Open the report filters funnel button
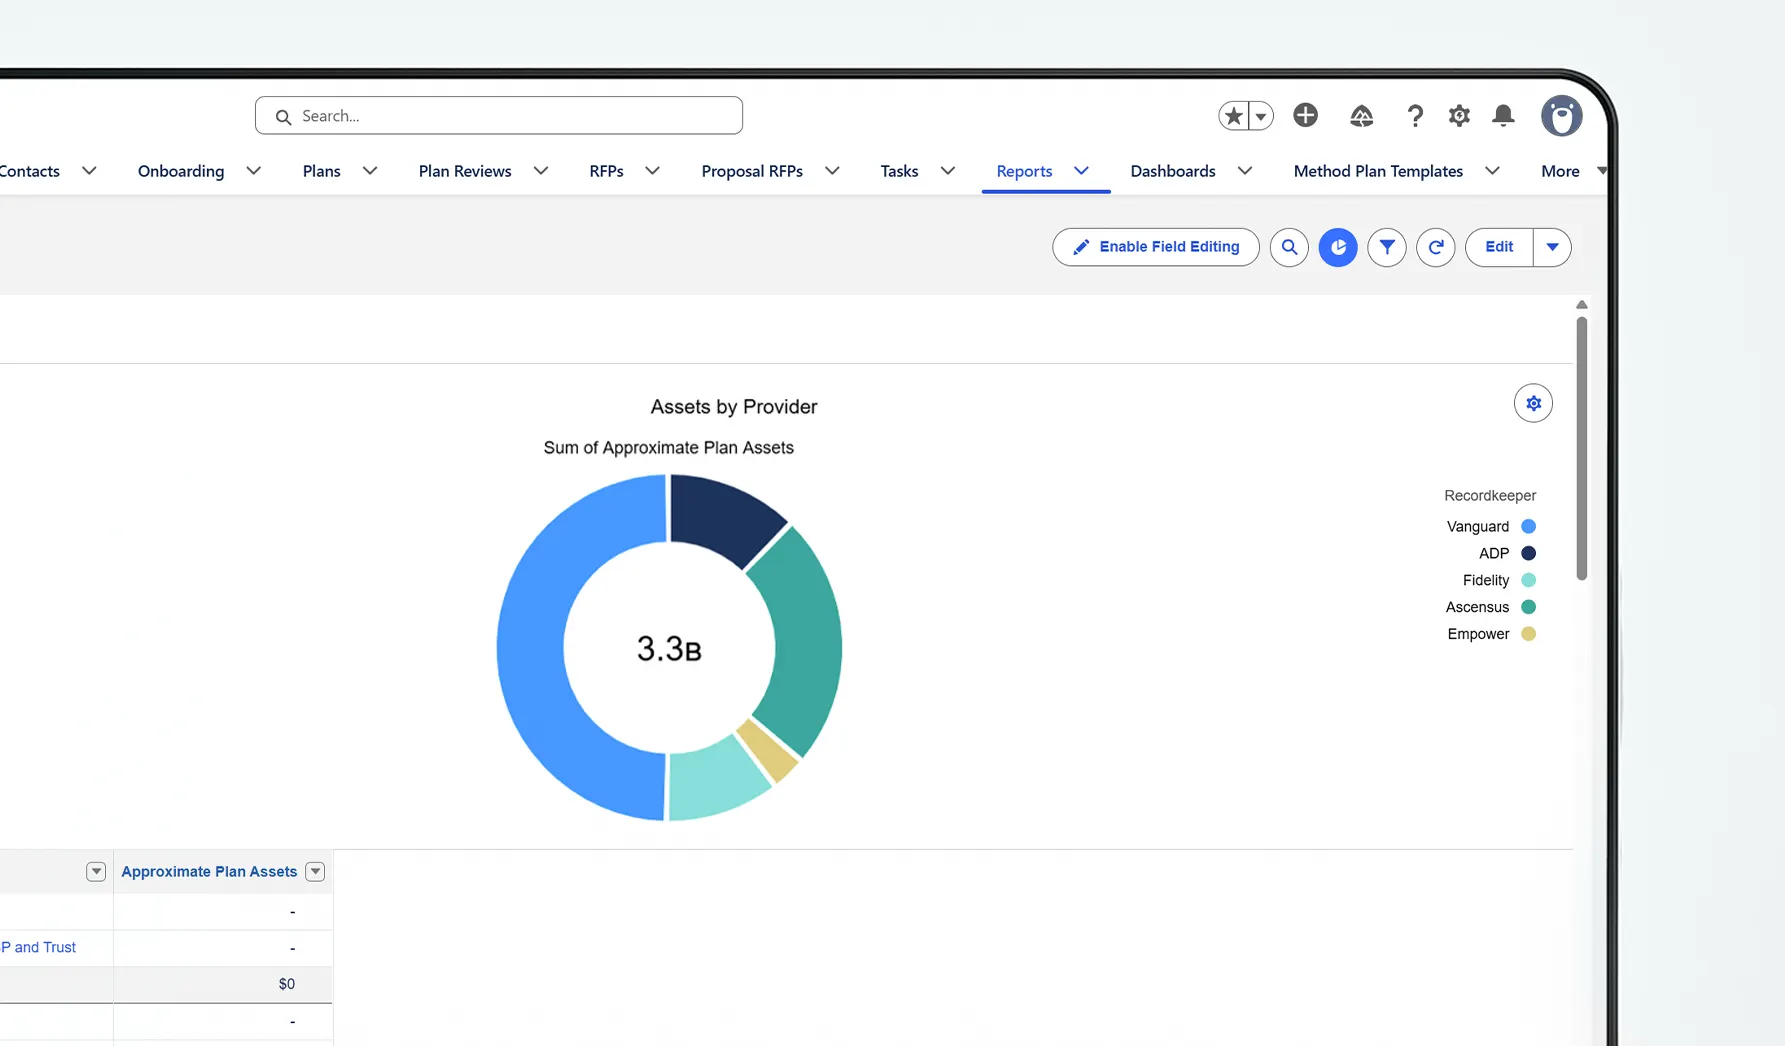The width and height of the screenshot is (1785, 1046). tap(1387, 247)
